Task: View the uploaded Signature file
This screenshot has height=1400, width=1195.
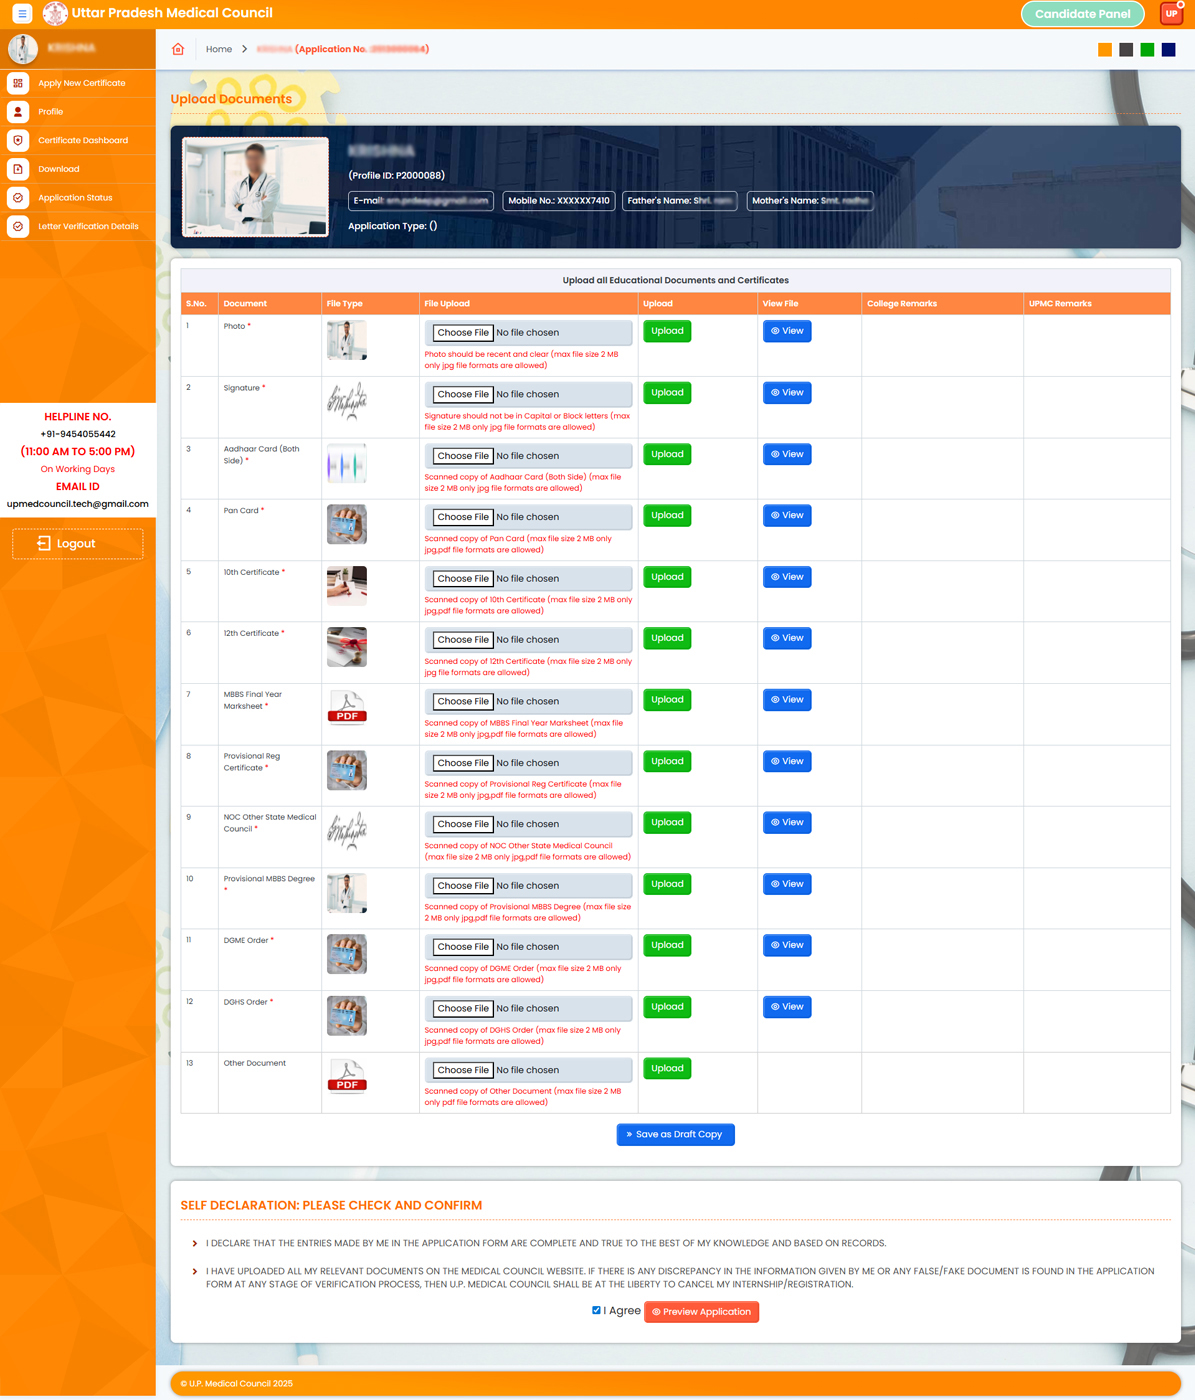Action: (x=787, y=393)
